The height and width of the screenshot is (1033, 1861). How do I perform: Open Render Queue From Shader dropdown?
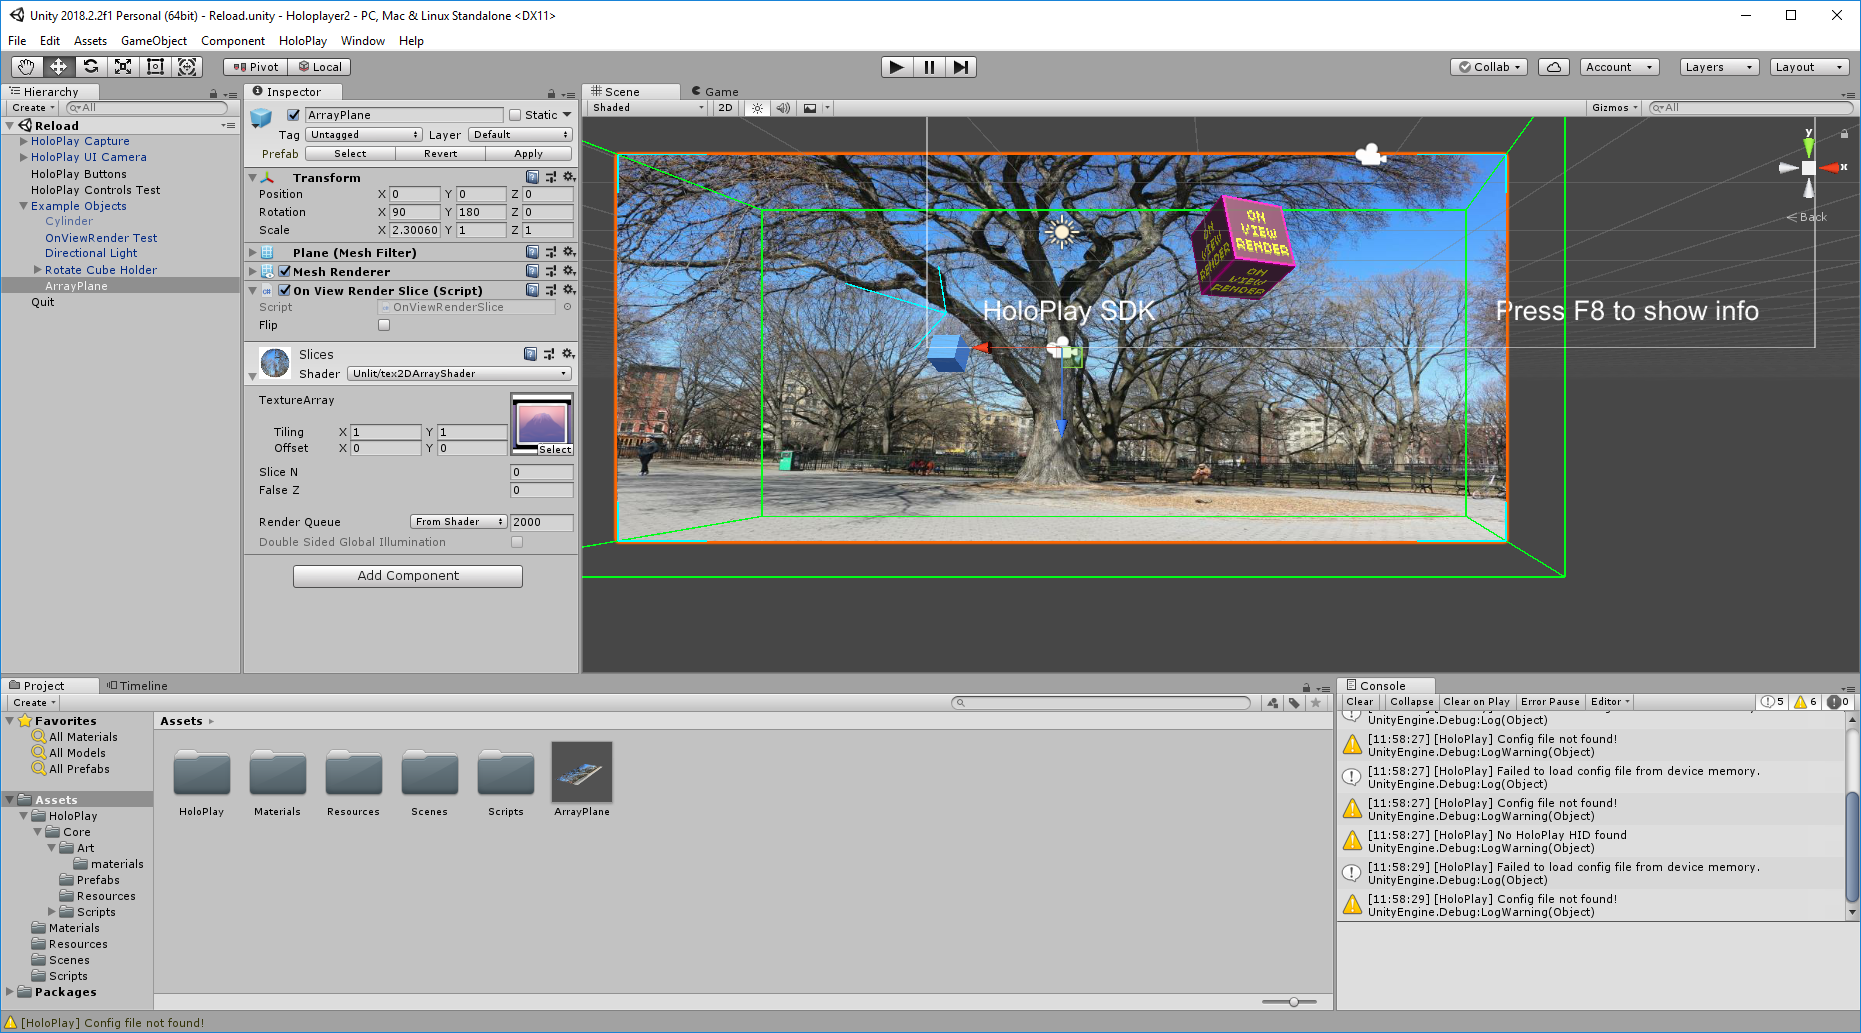point(459,522)
